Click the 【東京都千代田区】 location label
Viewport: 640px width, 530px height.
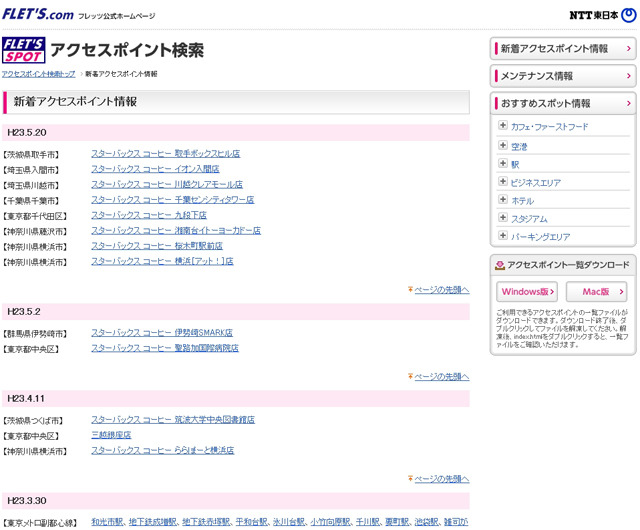tap(34, 216)
